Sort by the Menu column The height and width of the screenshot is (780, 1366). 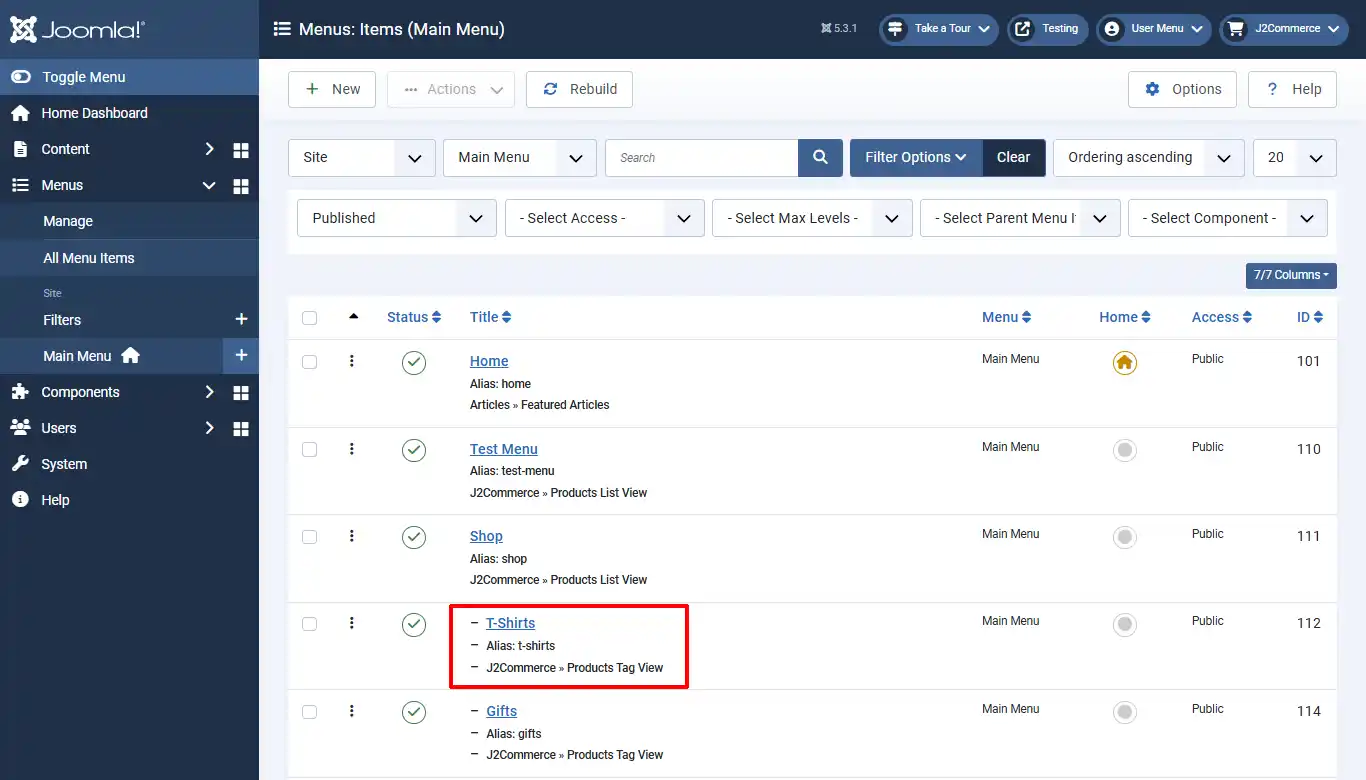click(x=1006, y=317)
